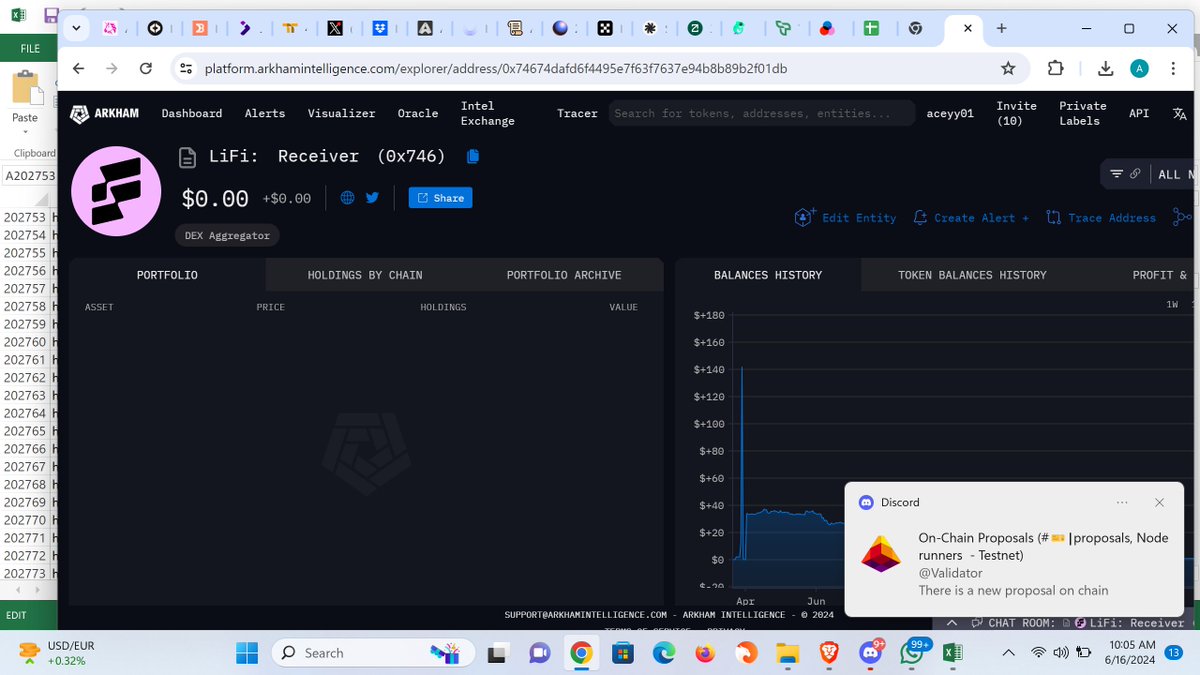Open Discord from the taskbar
The width and height of the screenshot is (1200, 675).
click(870, 653)
